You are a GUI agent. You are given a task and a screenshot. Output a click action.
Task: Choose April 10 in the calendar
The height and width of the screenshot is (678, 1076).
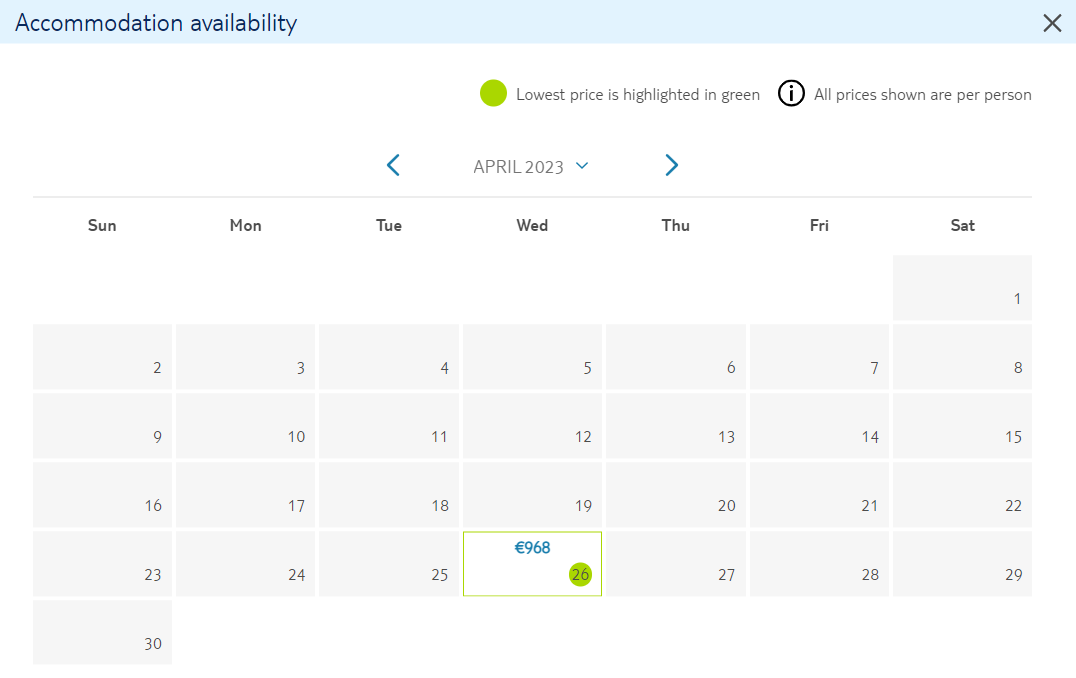click(x=246, y=425)
